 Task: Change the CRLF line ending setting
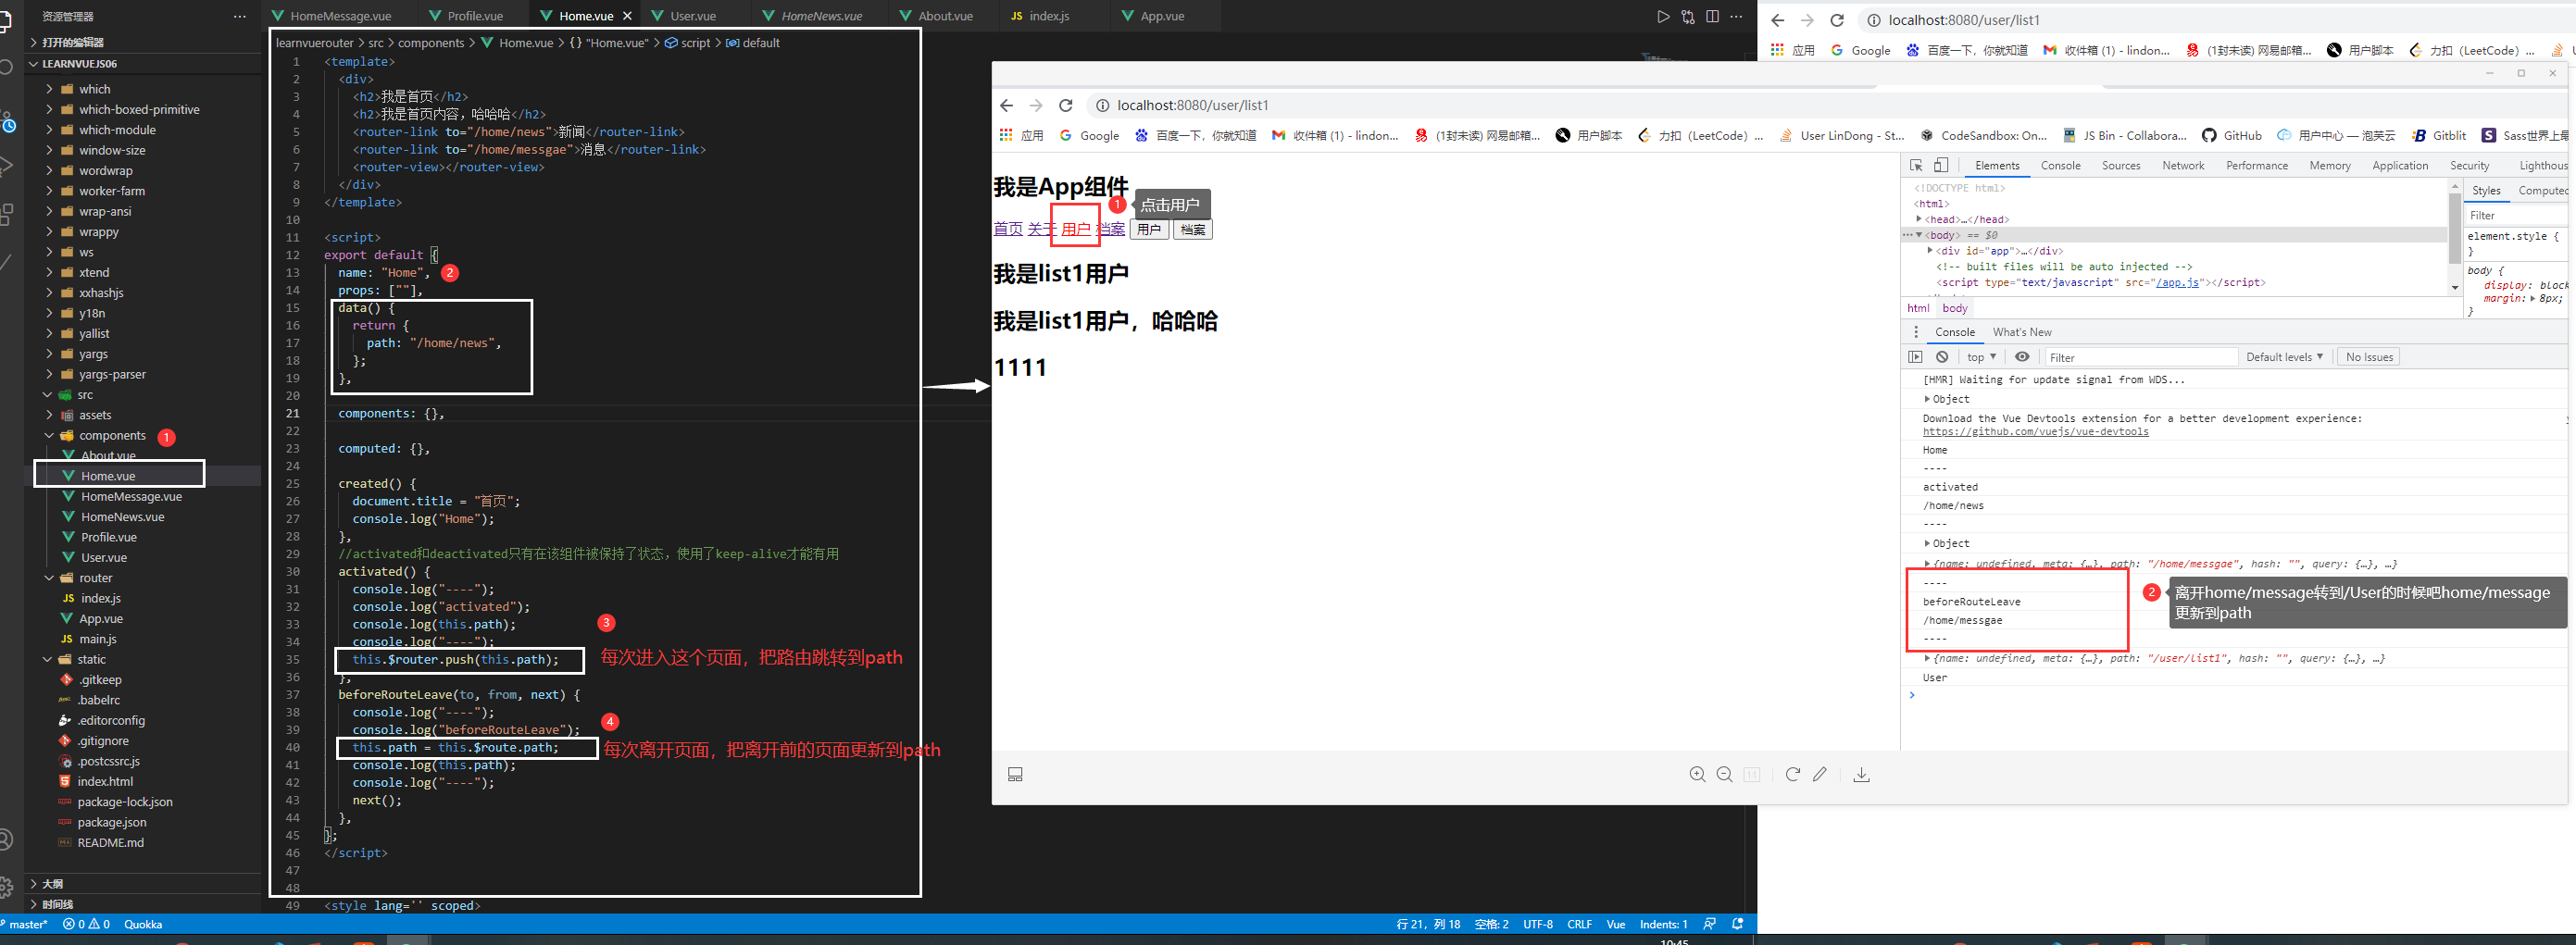[x=1580, y=924]
